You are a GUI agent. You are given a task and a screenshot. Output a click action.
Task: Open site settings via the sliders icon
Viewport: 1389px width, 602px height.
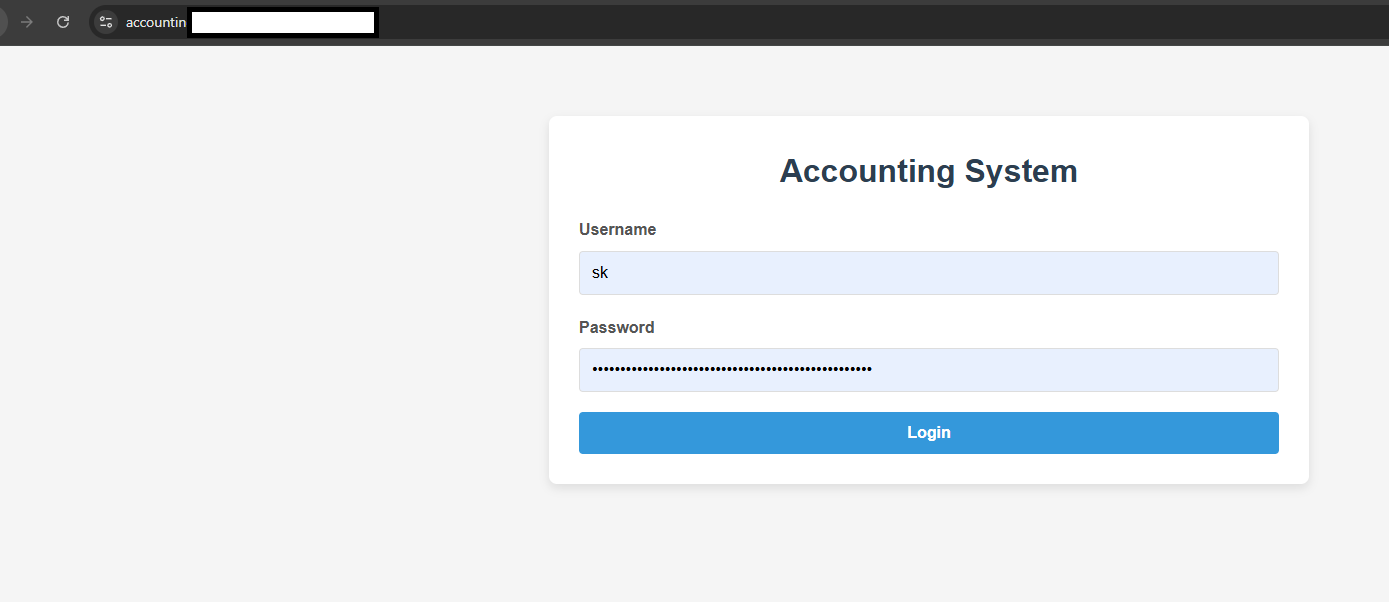point(104,21)
